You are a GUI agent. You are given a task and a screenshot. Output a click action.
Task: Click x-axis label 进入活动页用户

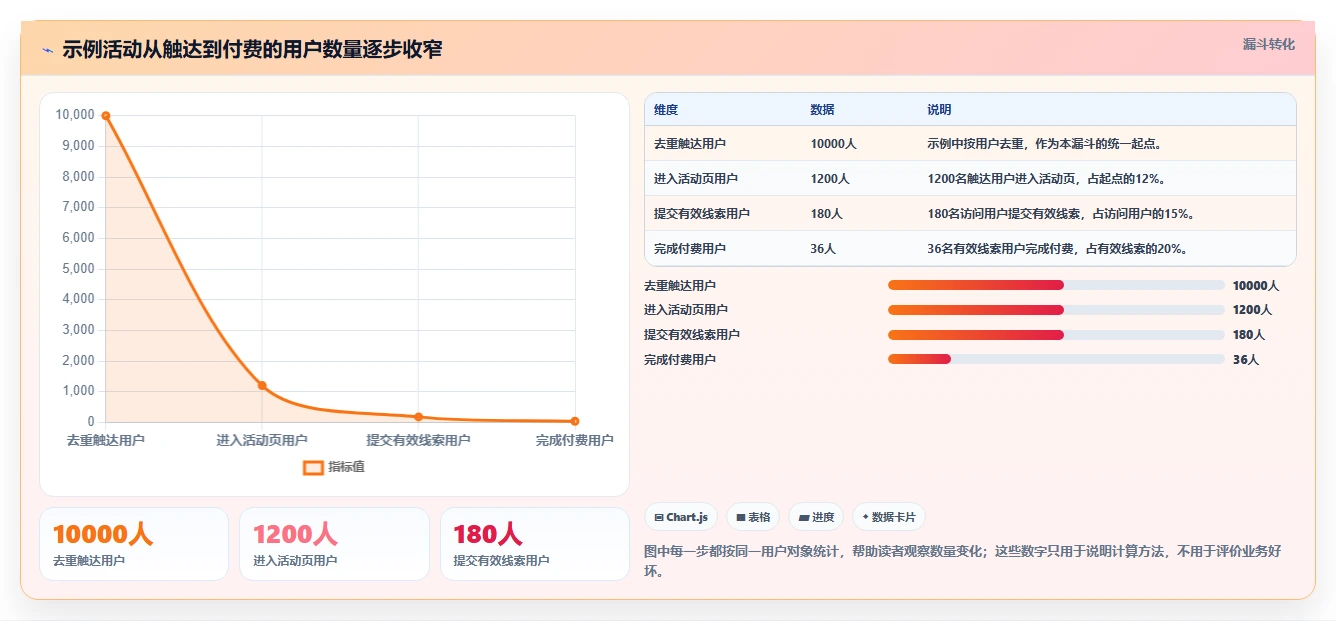click(262, 440)
